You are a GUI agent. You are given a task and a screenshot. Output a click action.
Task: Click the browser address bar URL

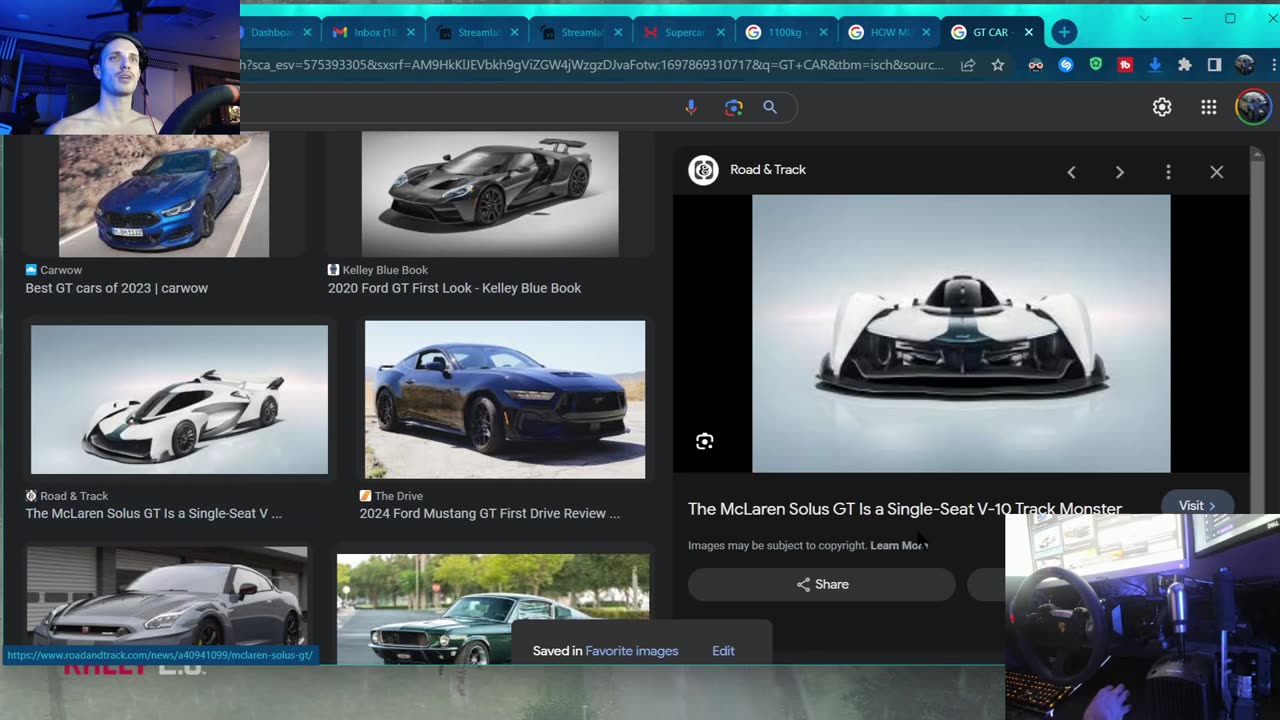pos(592,65)
